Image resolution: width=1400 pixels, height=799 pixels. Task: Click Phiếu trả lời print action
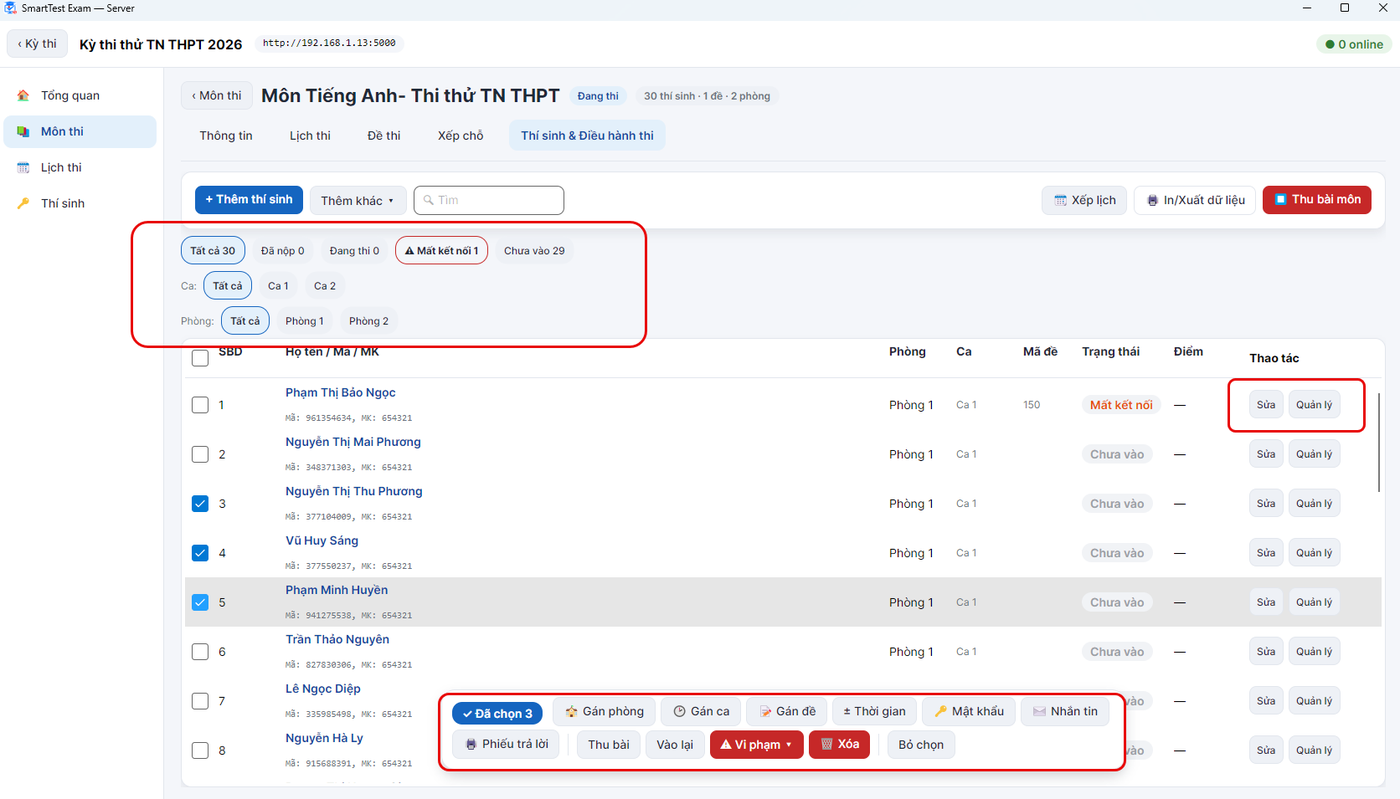[506, 745]
